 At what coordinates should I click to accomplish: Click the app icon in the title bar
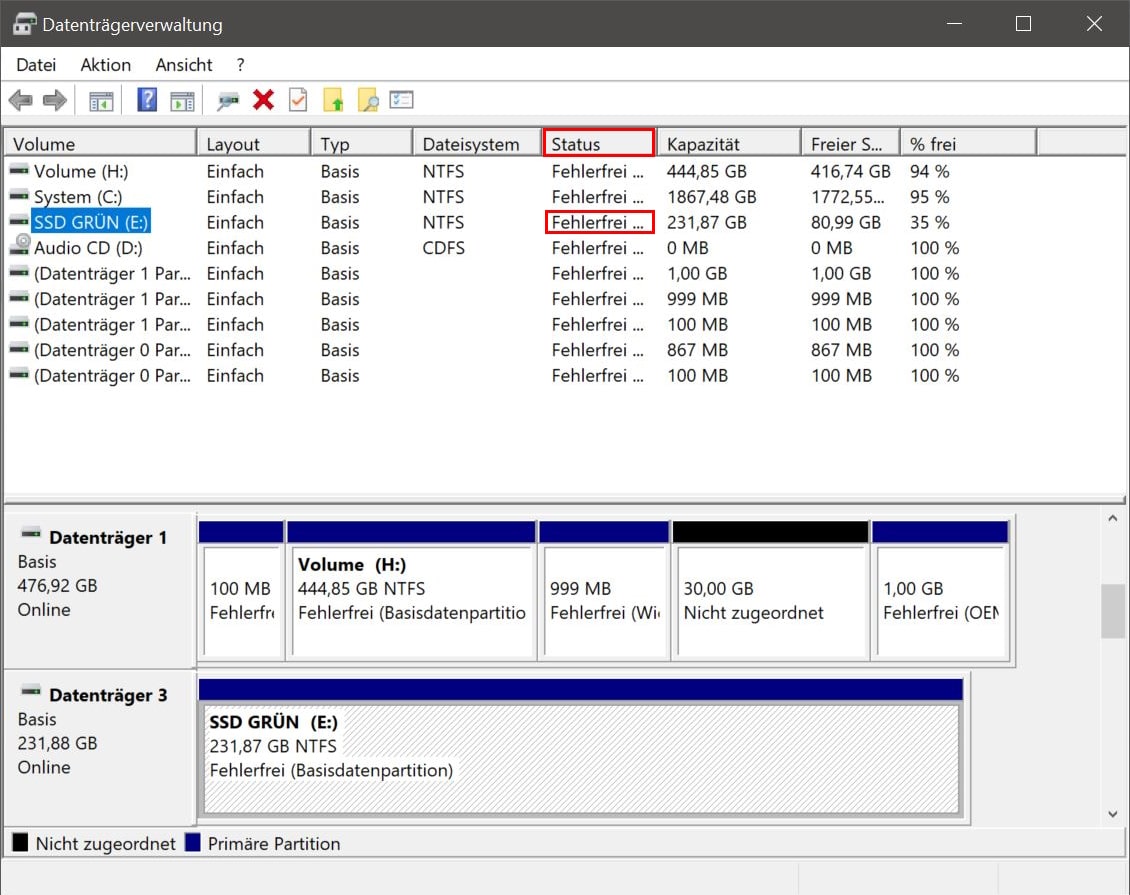pyautogui.click(x=24, y=24)
